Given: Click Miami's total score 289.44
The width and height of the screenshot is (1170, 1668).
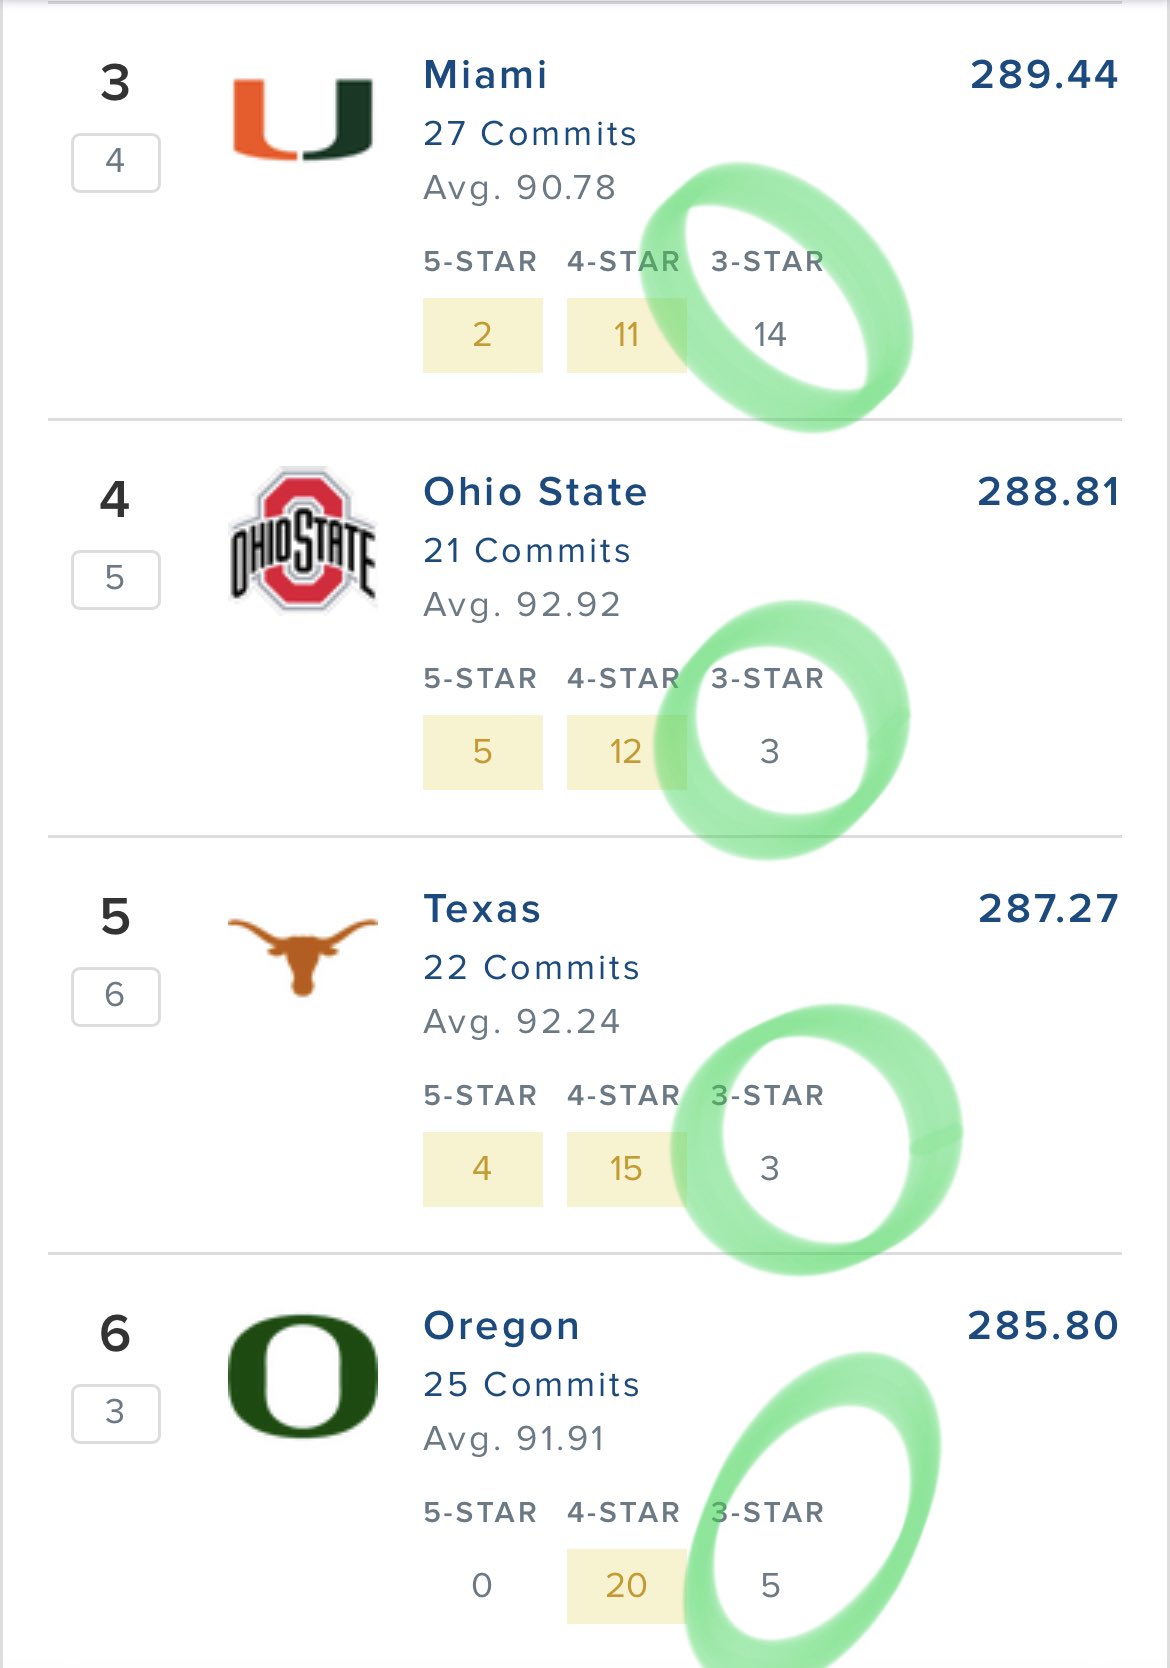Looking at the screenshot, I should pyautogui.click(x=1044, y=75).
